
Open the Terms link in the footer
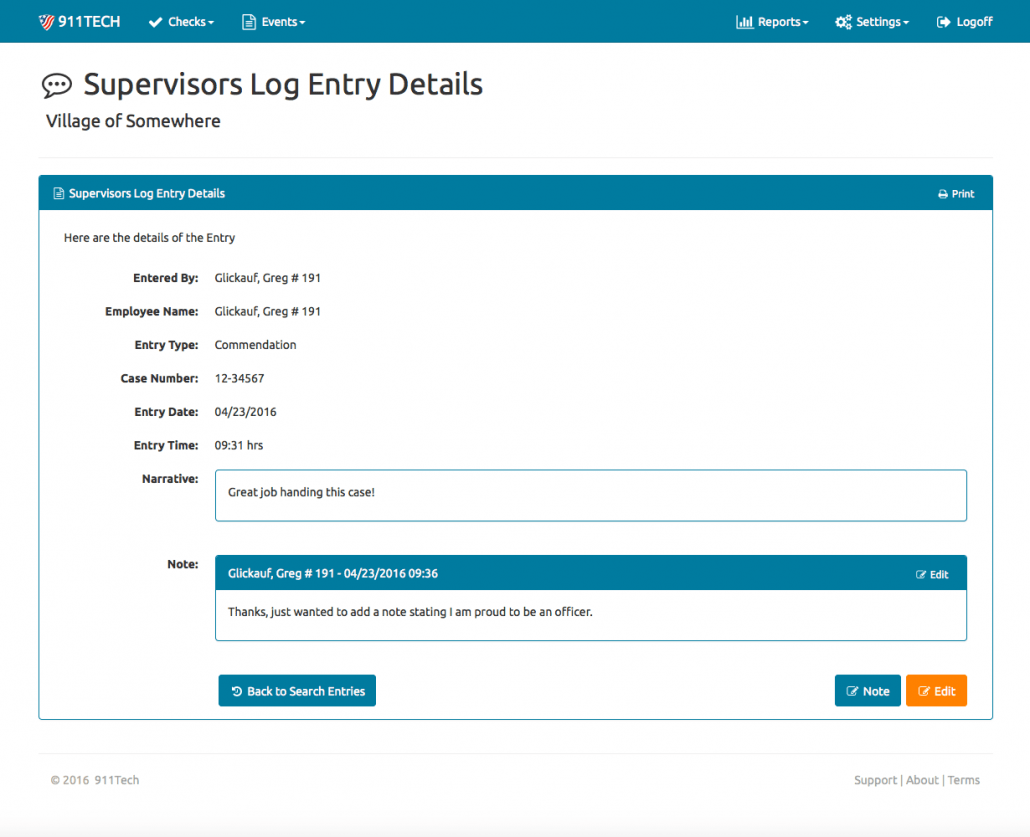click(x=963, y=780)
